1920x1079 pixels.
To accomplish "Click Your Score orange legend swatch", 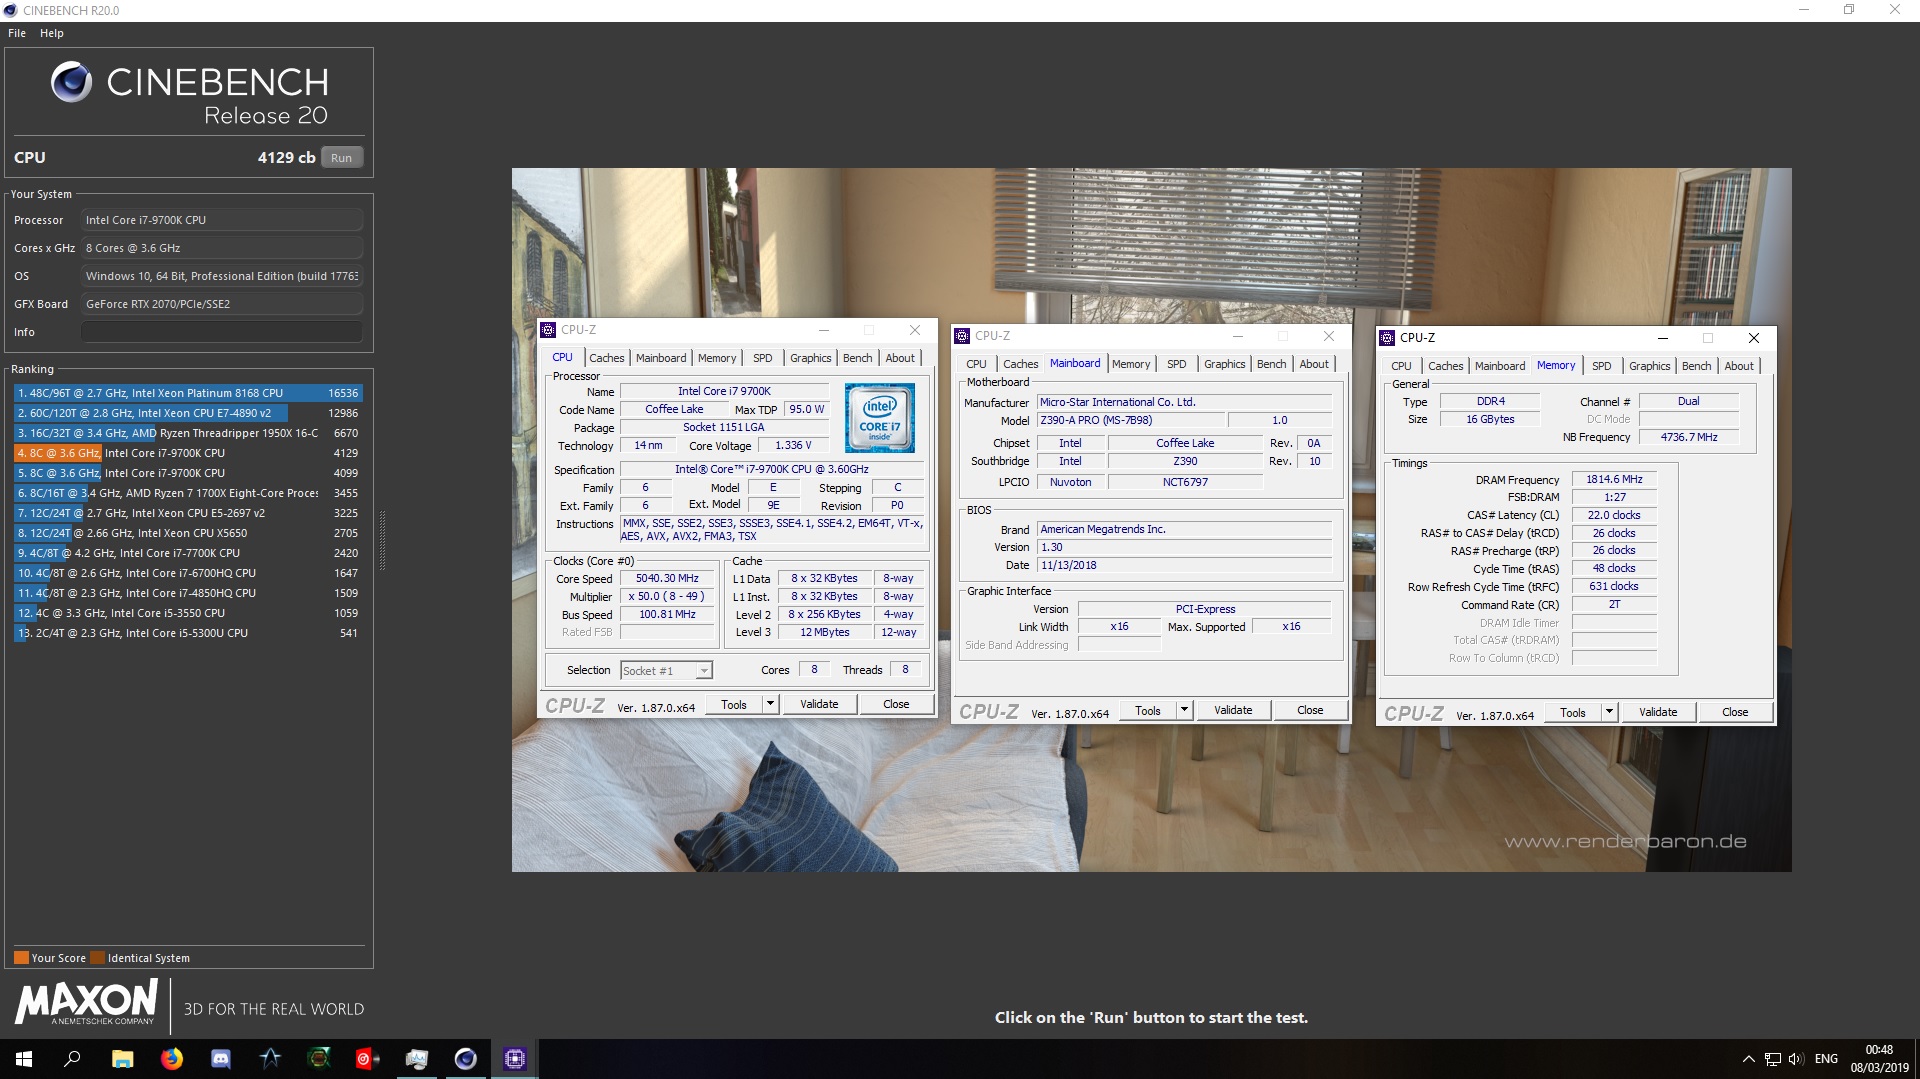I will 21,957.
